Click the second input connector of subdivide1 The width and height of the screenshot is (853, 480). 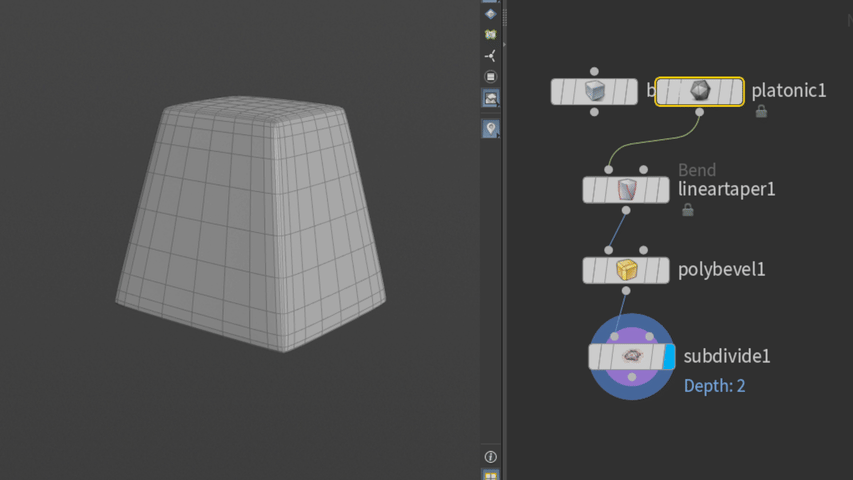tap(650, 337)
